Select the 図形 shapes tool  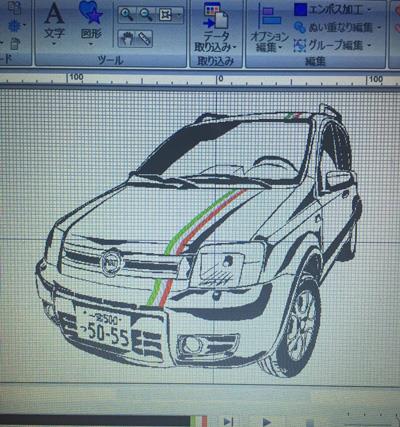pos(91,20)
